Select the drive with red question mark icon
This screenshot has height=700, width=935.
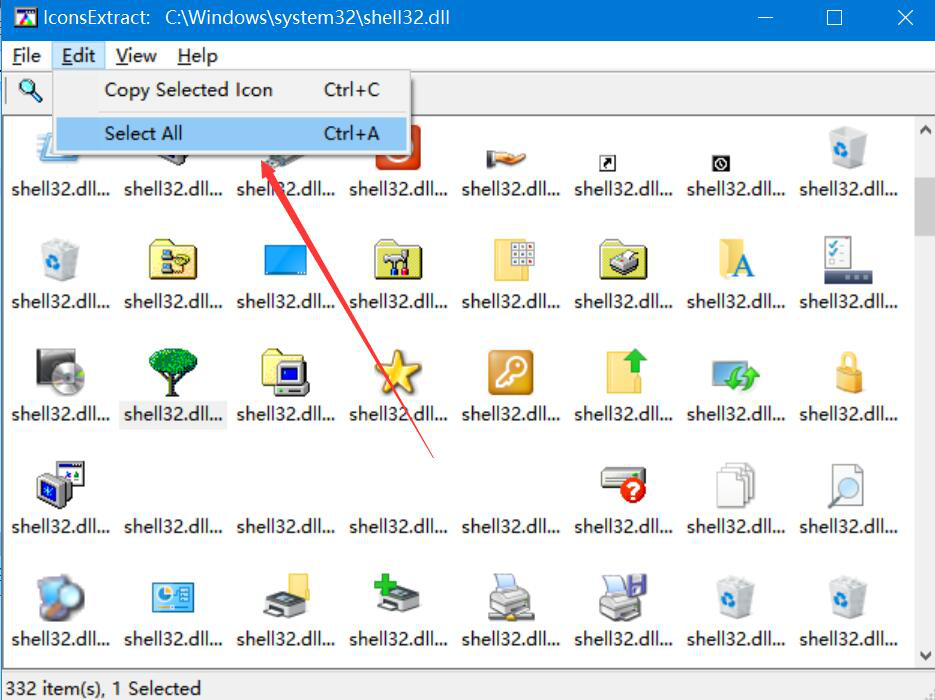(623, 484)
